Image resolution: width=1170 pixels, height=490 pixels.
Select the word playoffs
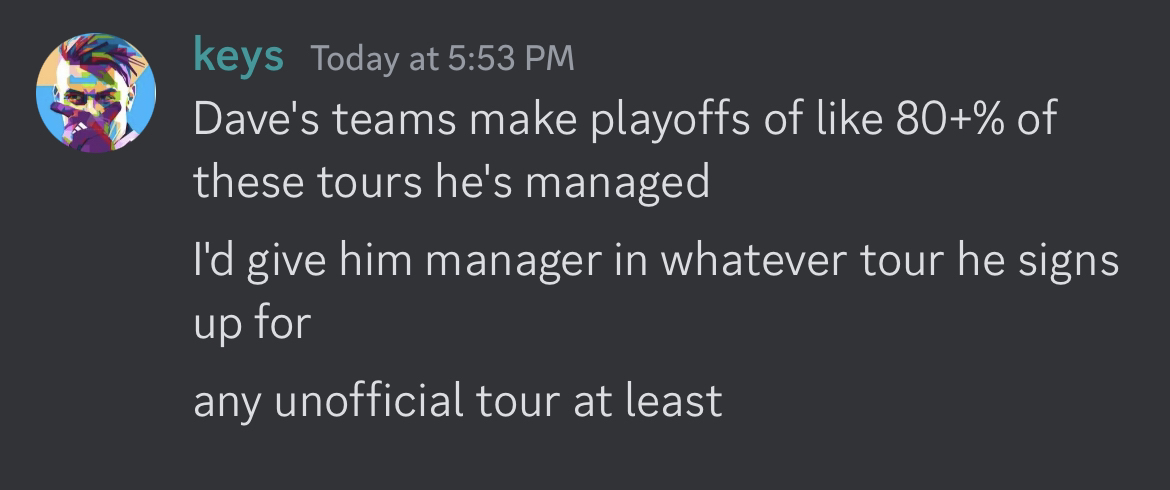649,122
